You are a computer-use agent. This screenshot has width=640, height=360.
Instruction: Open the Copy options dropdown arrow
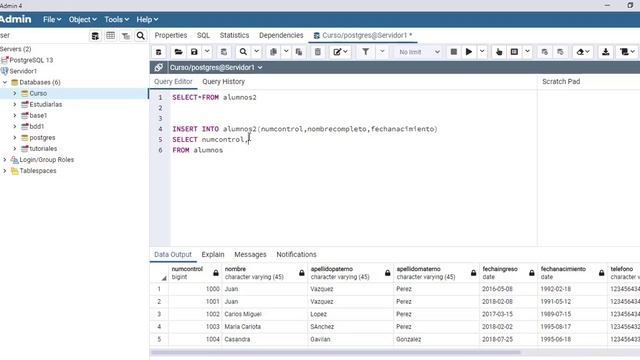coord(286,52)
